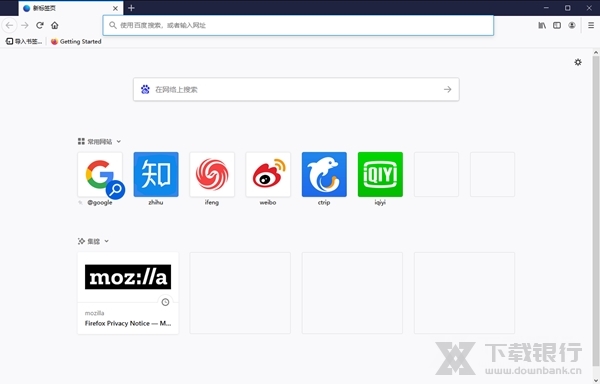Click the forward navigation arrow
This screenshot has width=600, height=384.
pyautogui.click(x=25, y=25)
